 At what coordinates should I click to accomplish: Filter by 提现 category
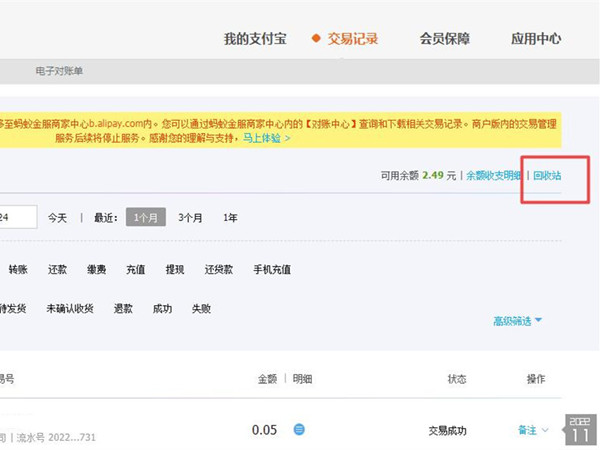pyautogui.click(x=175, y=269)
